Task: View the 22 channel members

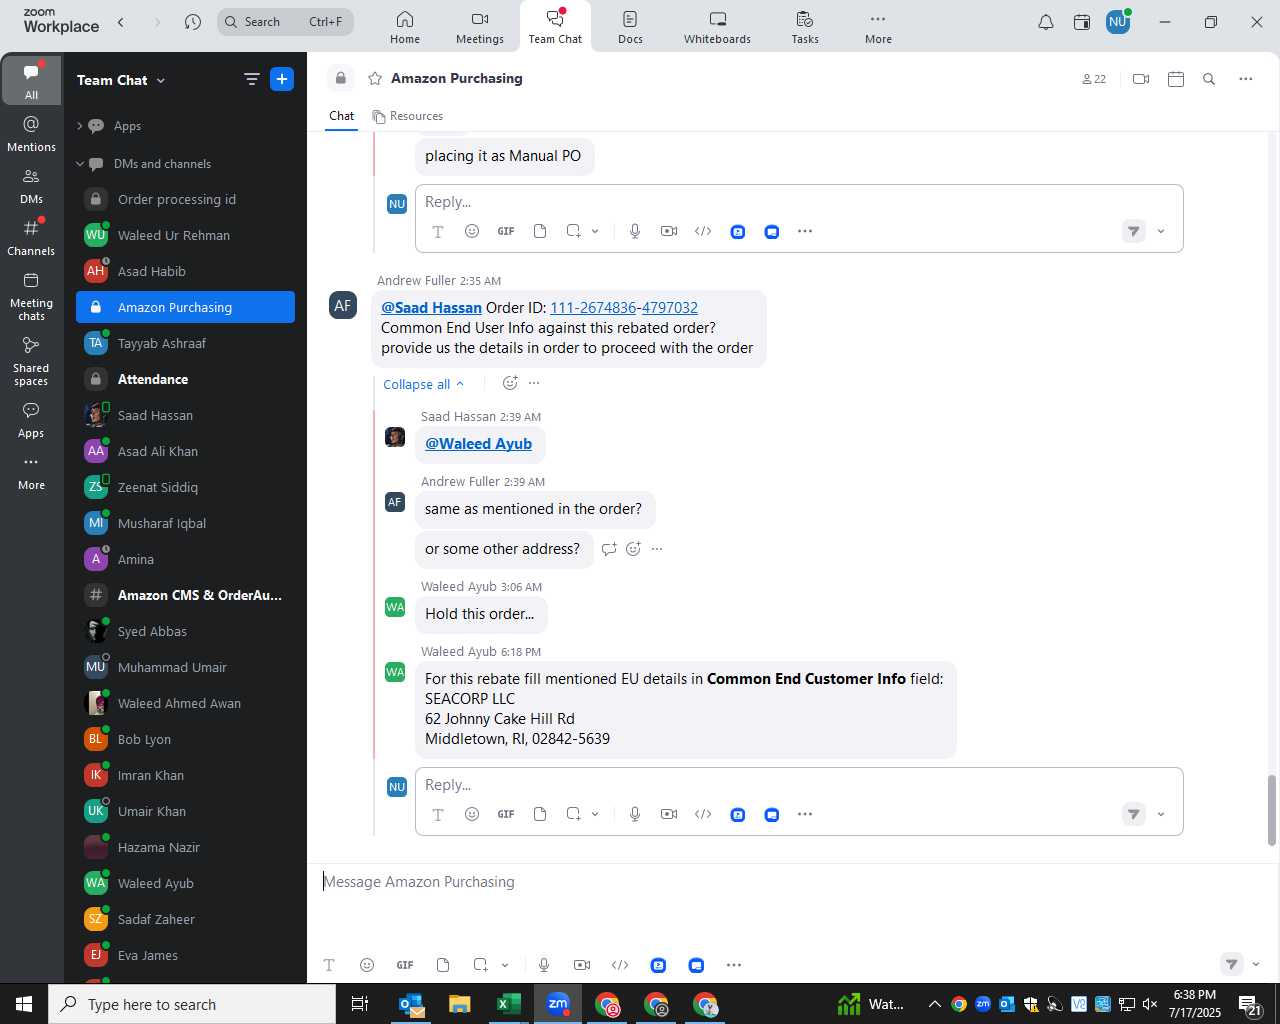Action: [1094, 79]
